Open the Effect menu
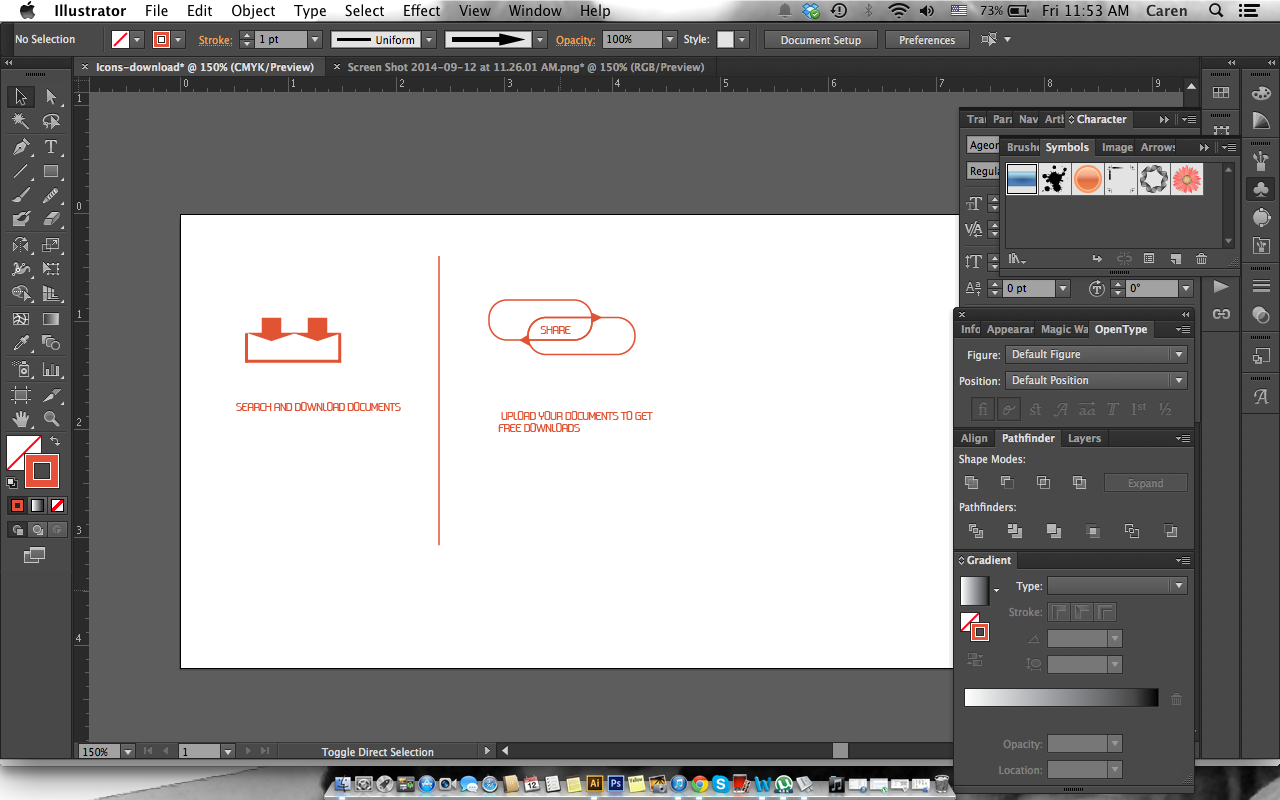 tap(421, 11)
